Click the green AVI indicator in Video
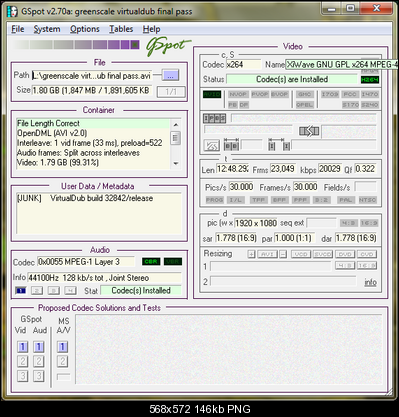The height and width of the screenshot is (417, 399). [212, 94]
